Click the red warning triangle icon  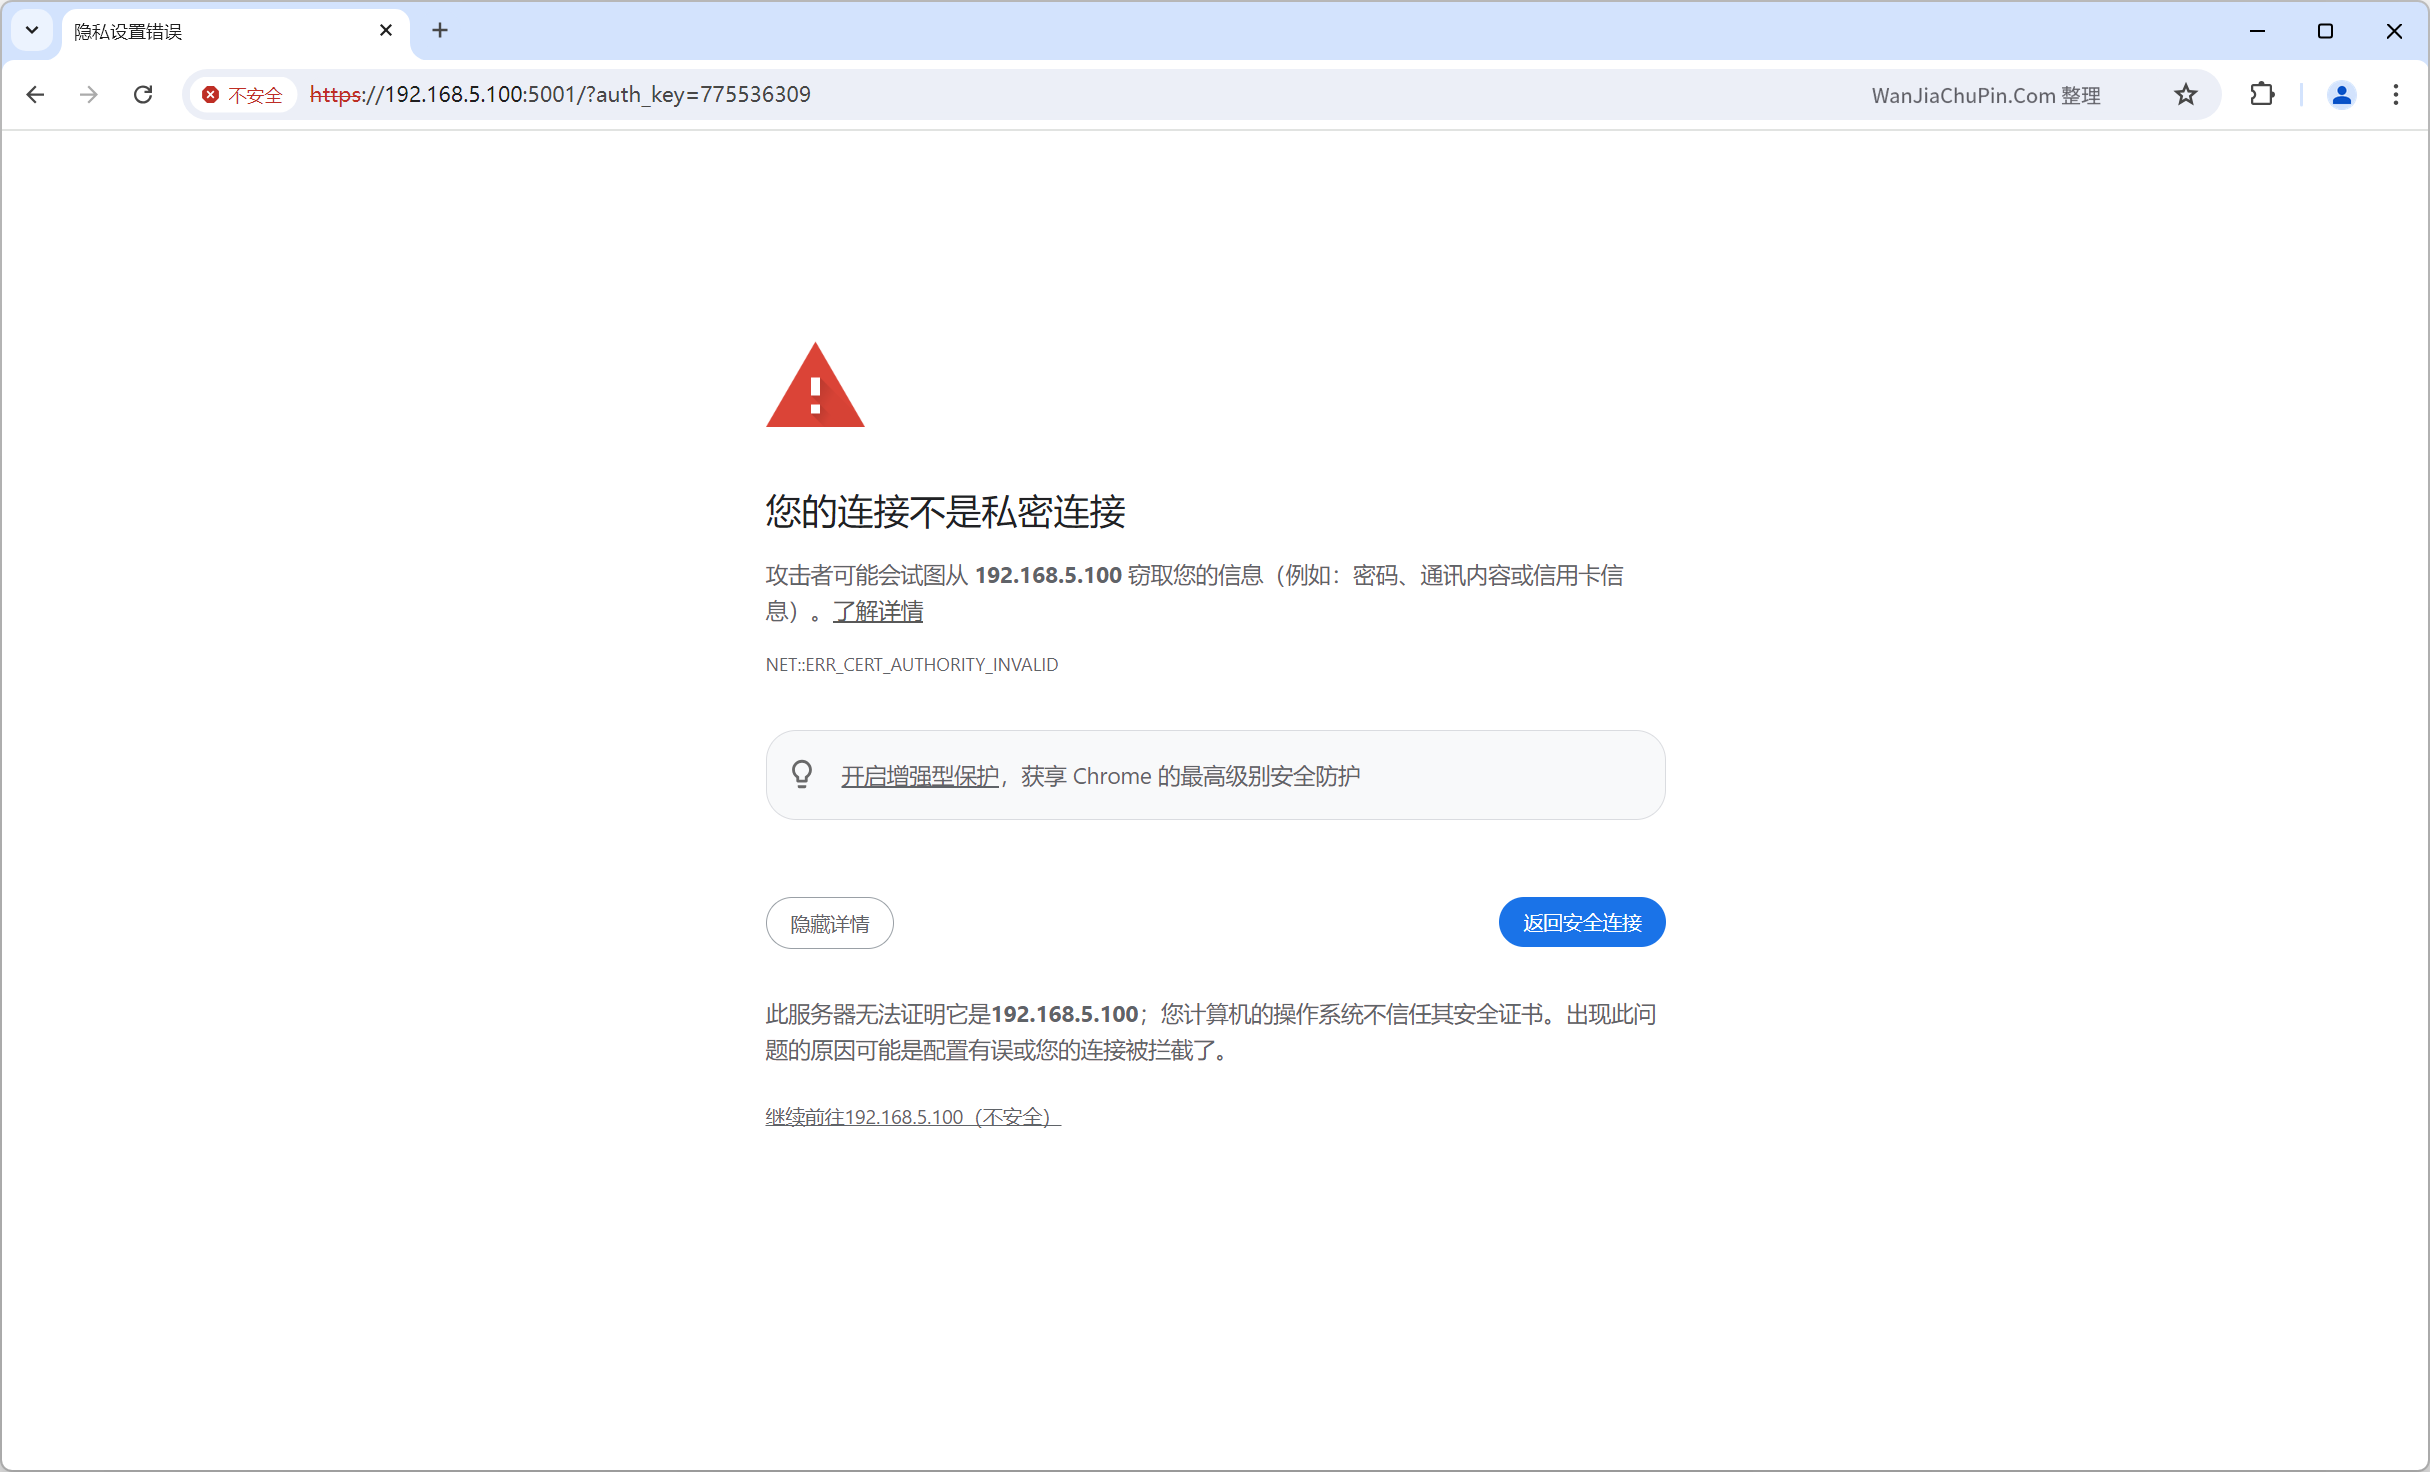tap(815, 386)
